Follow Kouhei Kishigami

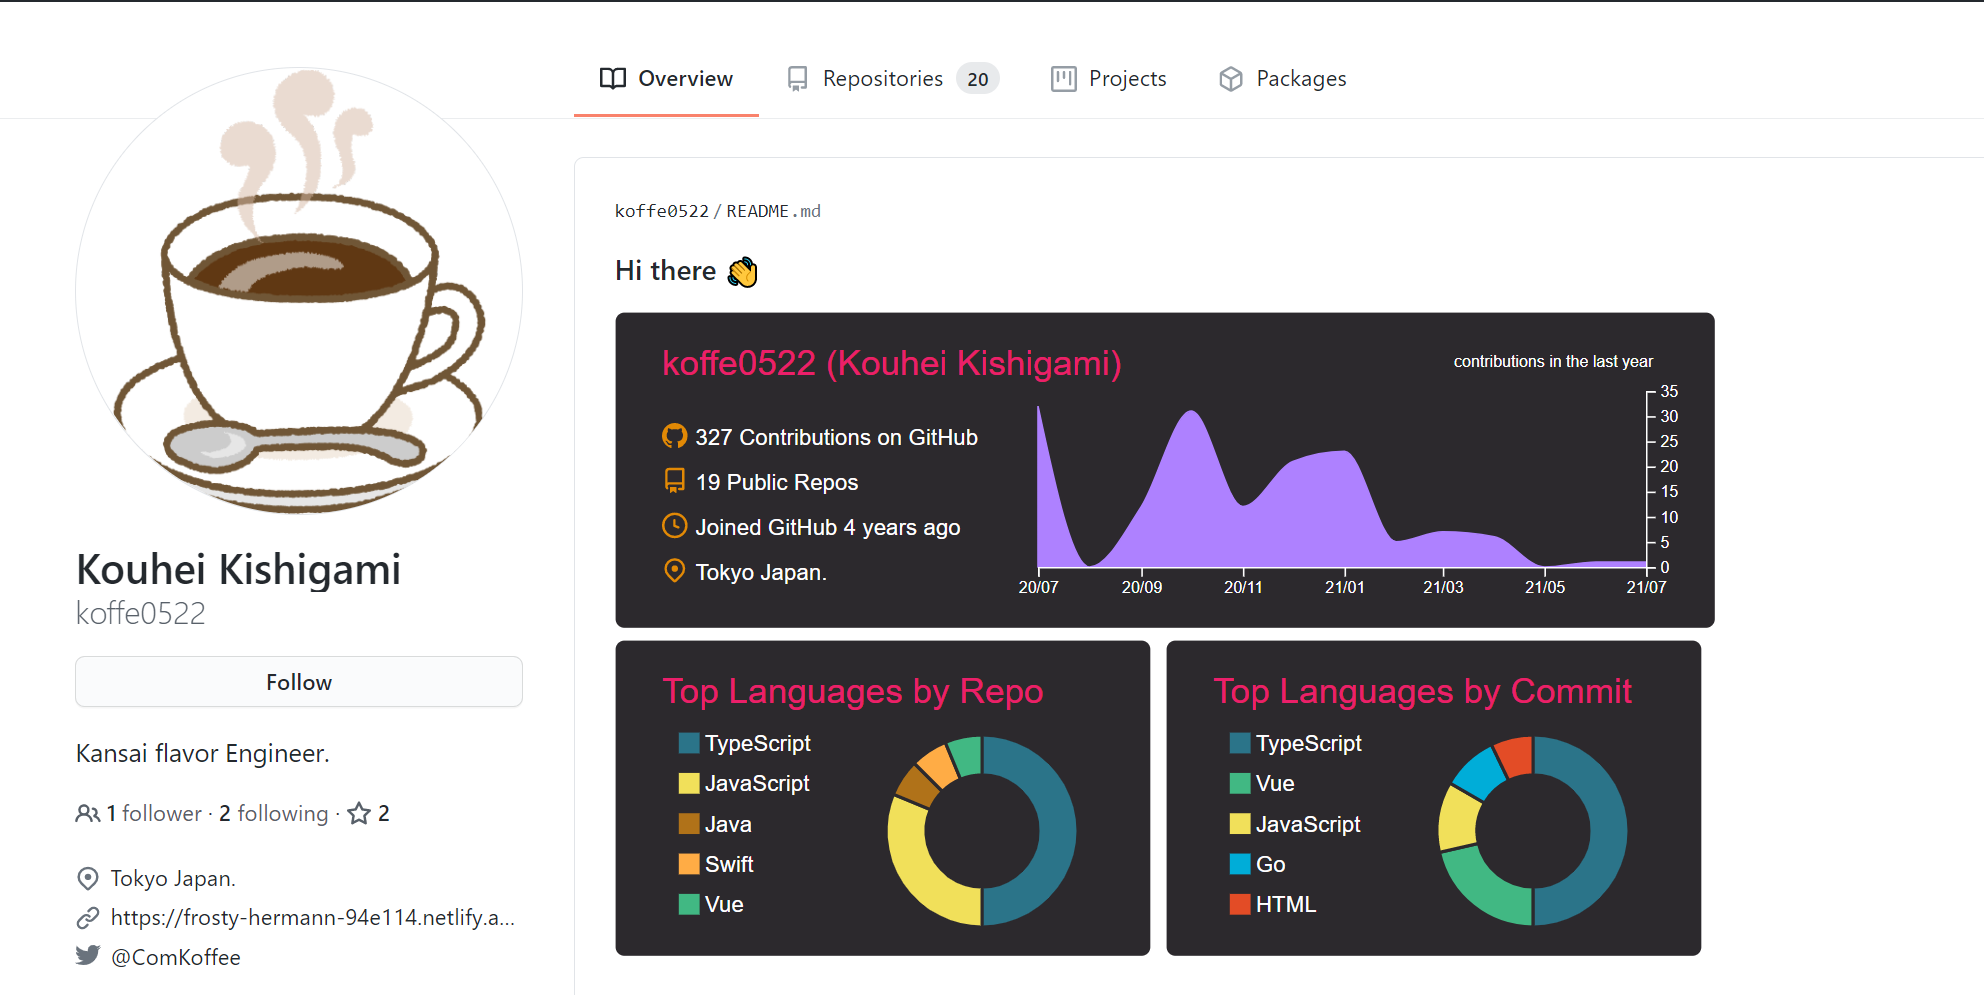[299, 682]
